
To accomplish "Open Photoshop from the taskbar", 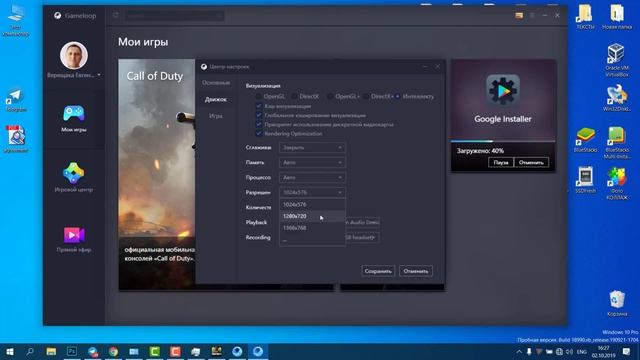I will (x=72, y=351).
